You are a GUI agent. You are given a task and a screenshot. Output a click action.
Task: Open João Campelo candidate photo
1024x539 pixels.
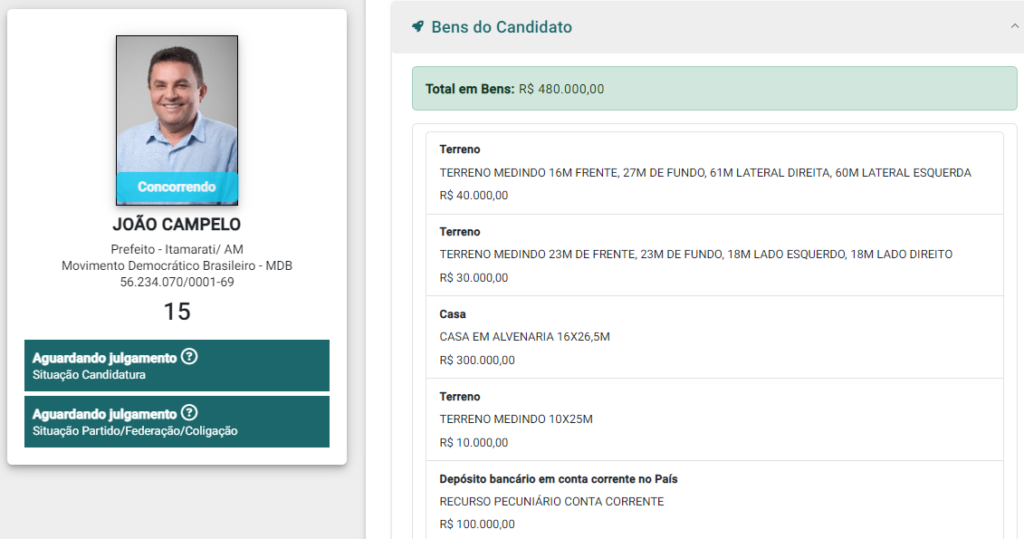click(177, 120)
